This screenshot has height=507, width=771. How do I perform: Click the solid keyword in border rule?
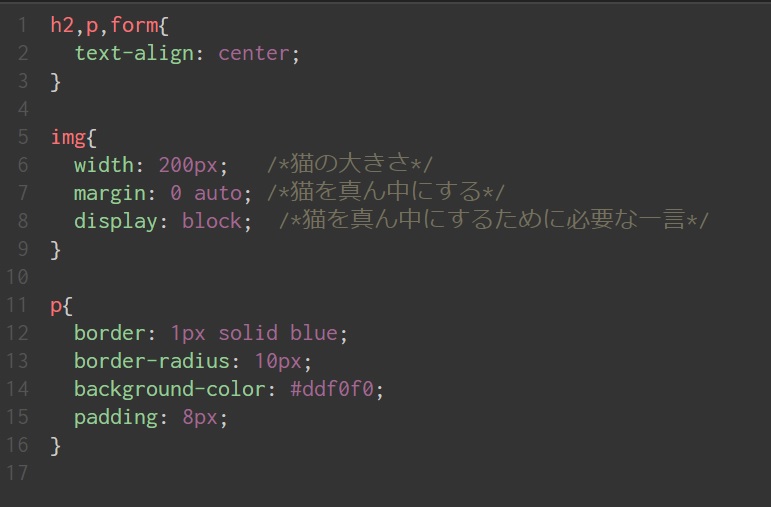click(x=248, y=333)
